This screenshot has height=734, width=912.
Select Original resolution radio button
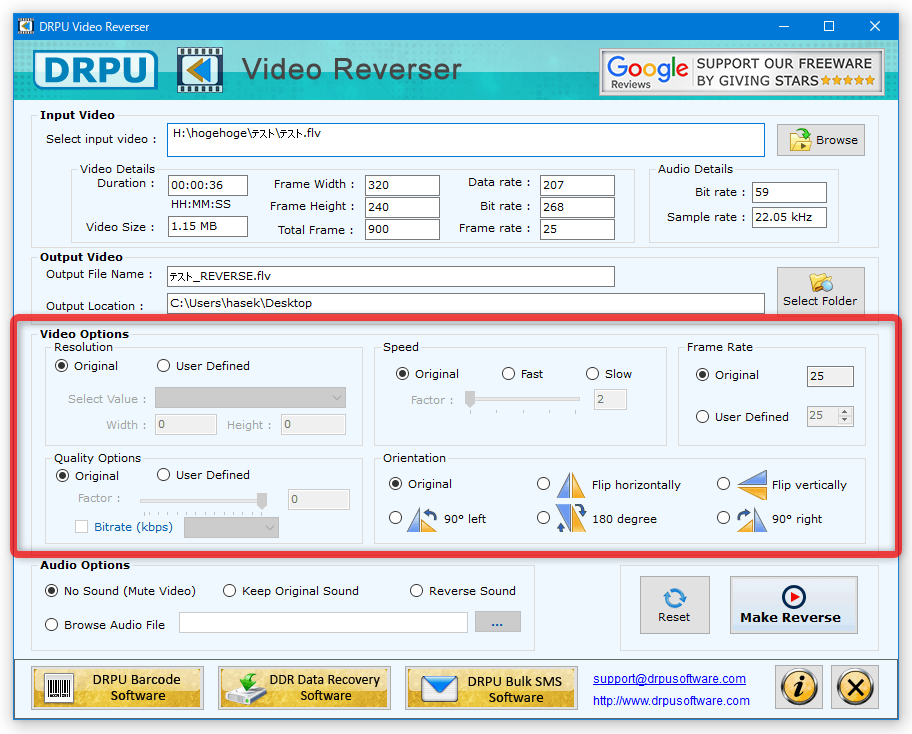(61, 366)
